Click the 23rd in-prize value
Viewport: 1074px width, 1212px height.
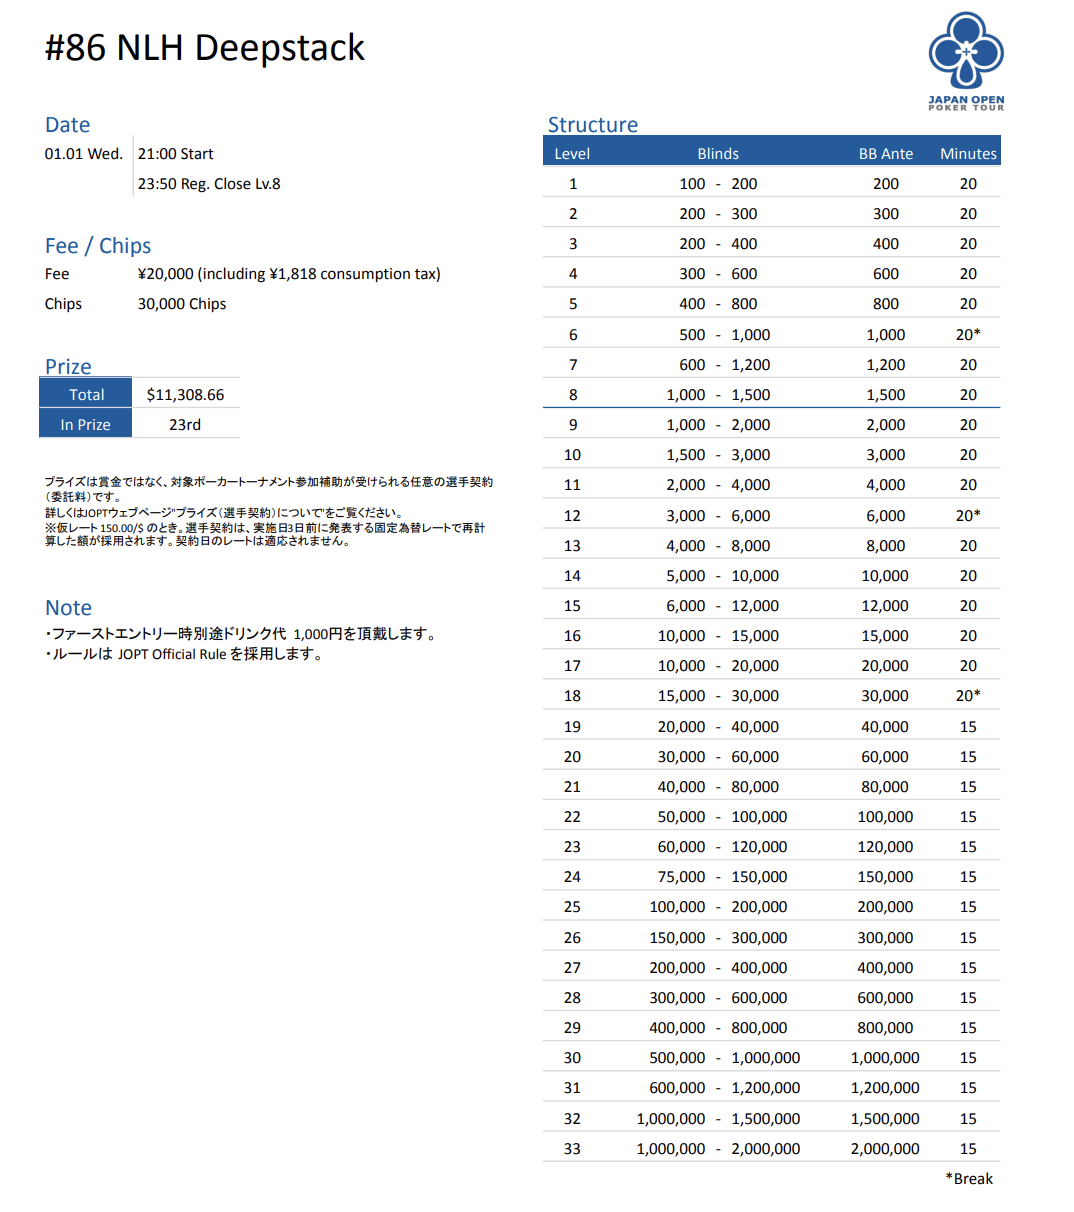(x=185, y=425)
